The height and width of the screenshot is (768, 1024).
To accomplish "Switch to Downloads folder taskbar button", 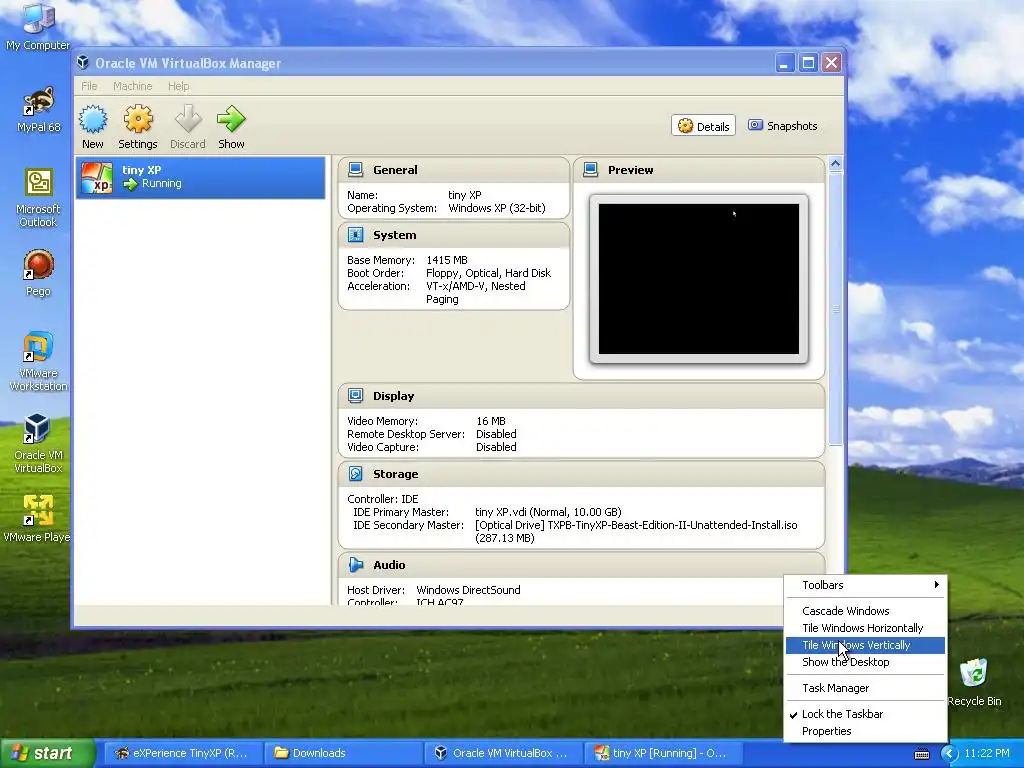I will (x=342, y=753).
